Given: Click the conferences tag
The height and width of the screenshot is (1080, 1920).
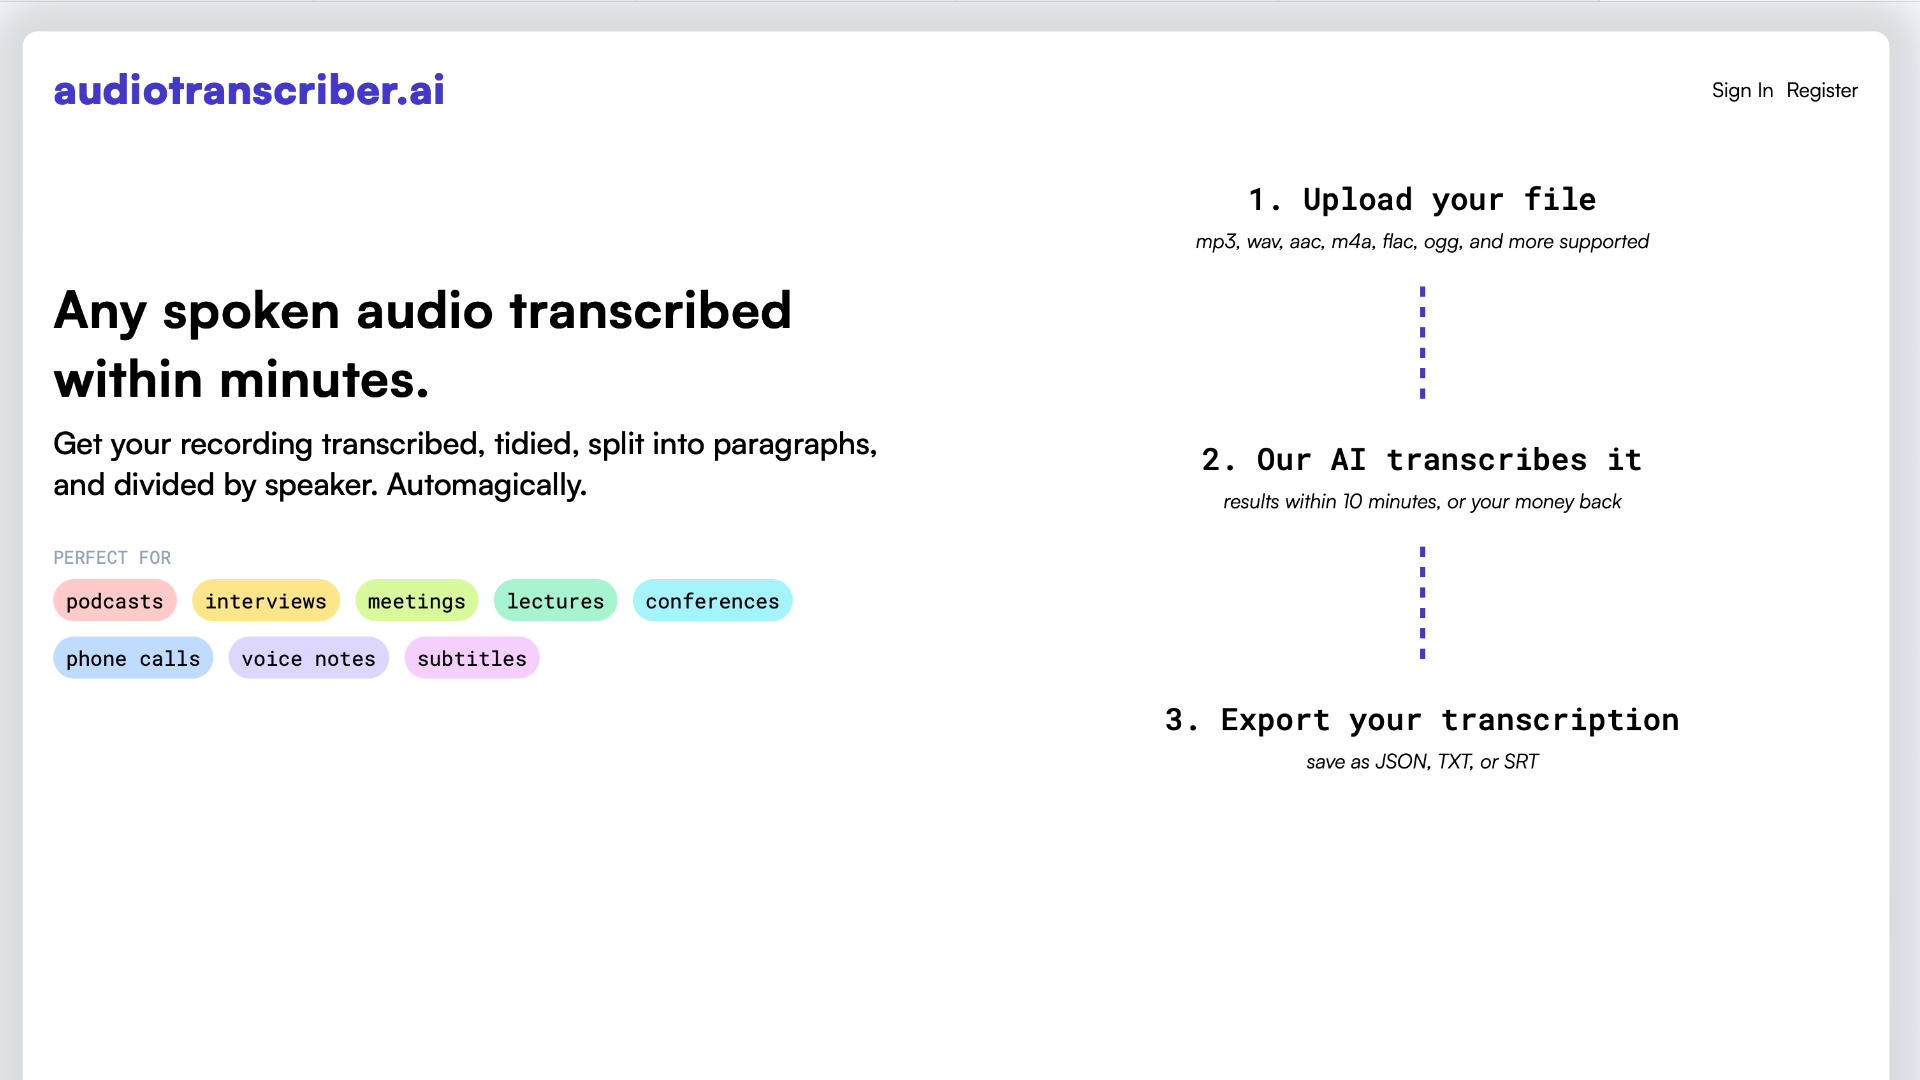Looking at the screenshot, I should pyautogui.click(x=713, y=600).
